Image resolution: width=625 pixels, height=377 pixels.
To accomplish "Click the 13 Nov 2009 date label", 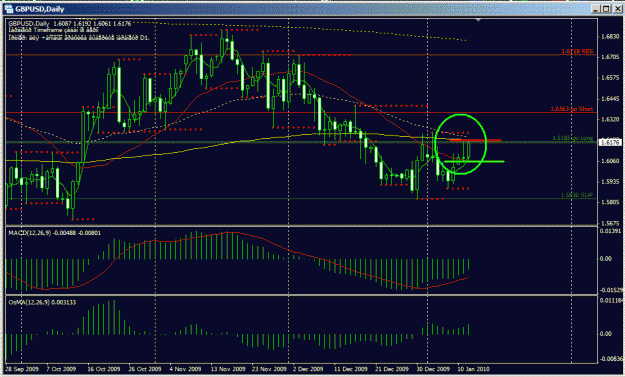I will [228, 369].
